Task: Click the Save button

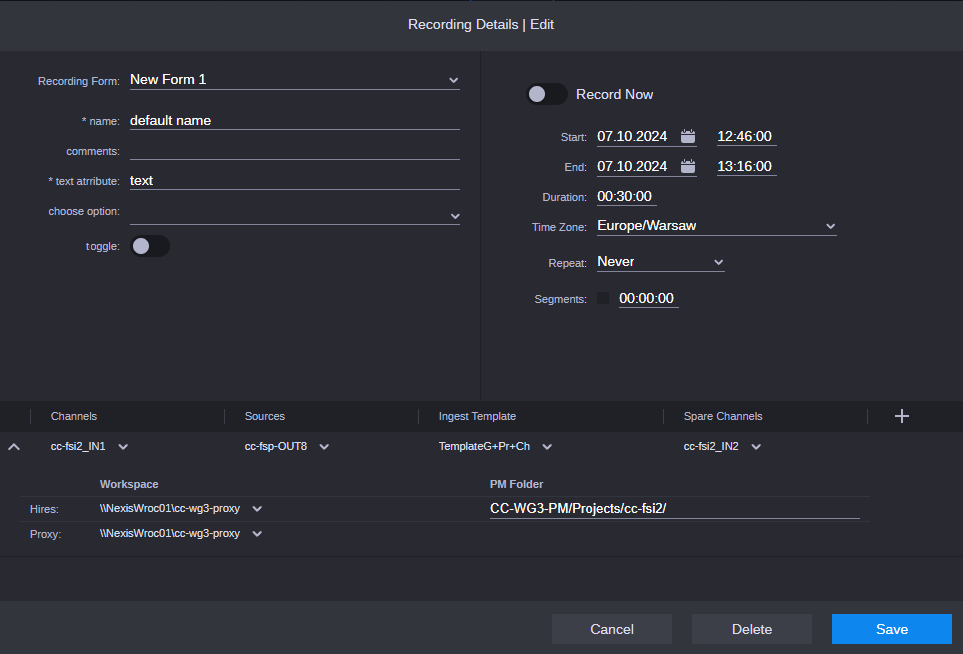Action: coord(892,629)
